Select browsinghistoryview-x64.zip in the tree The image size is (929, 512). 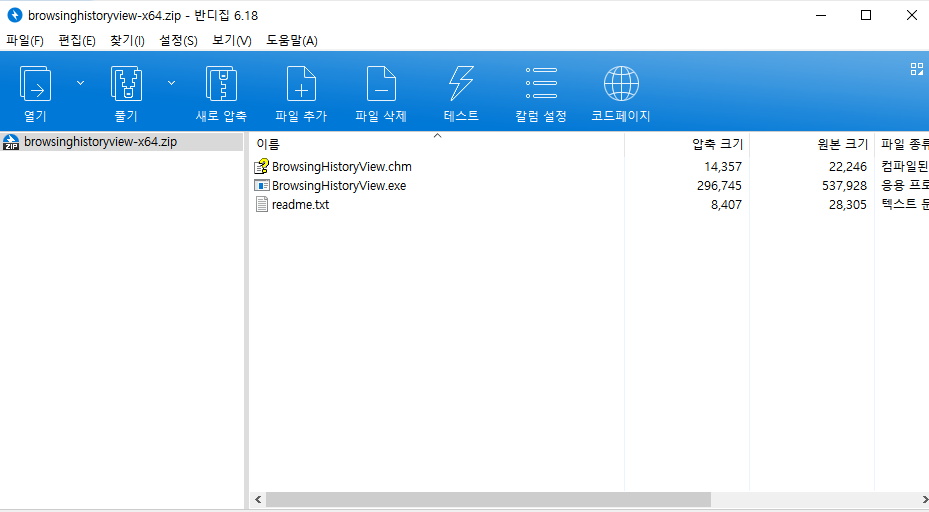101,142
